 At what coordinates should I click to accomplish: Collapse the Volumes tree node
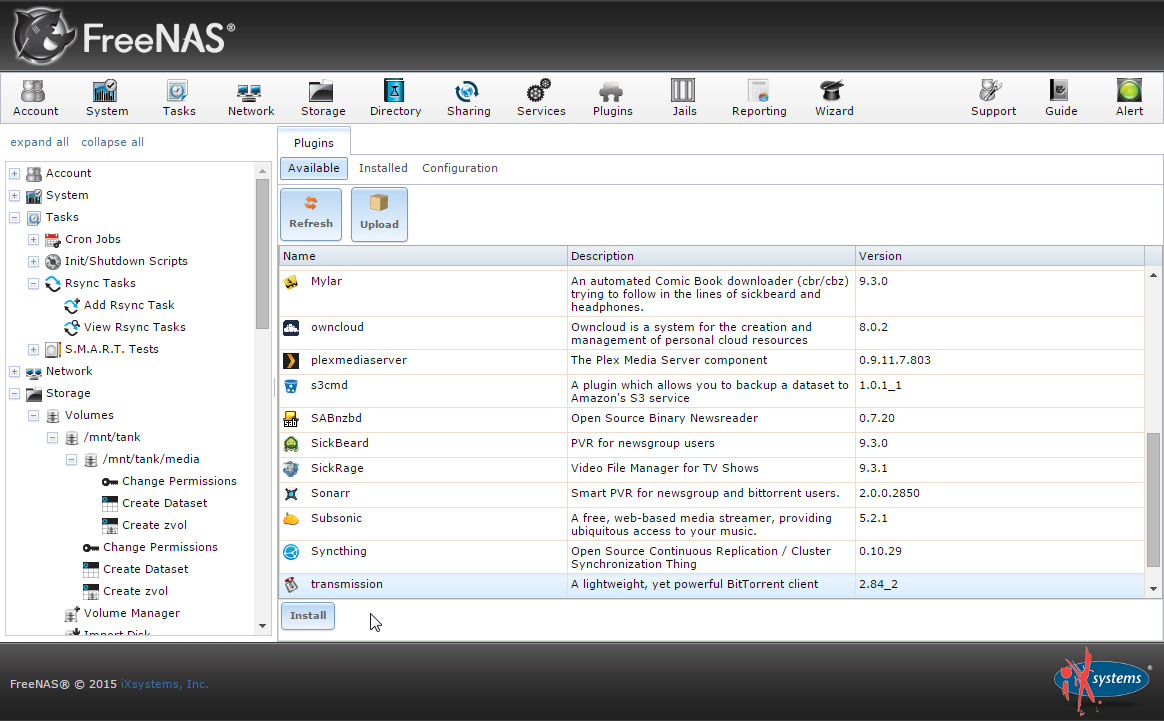click(33, 416)
